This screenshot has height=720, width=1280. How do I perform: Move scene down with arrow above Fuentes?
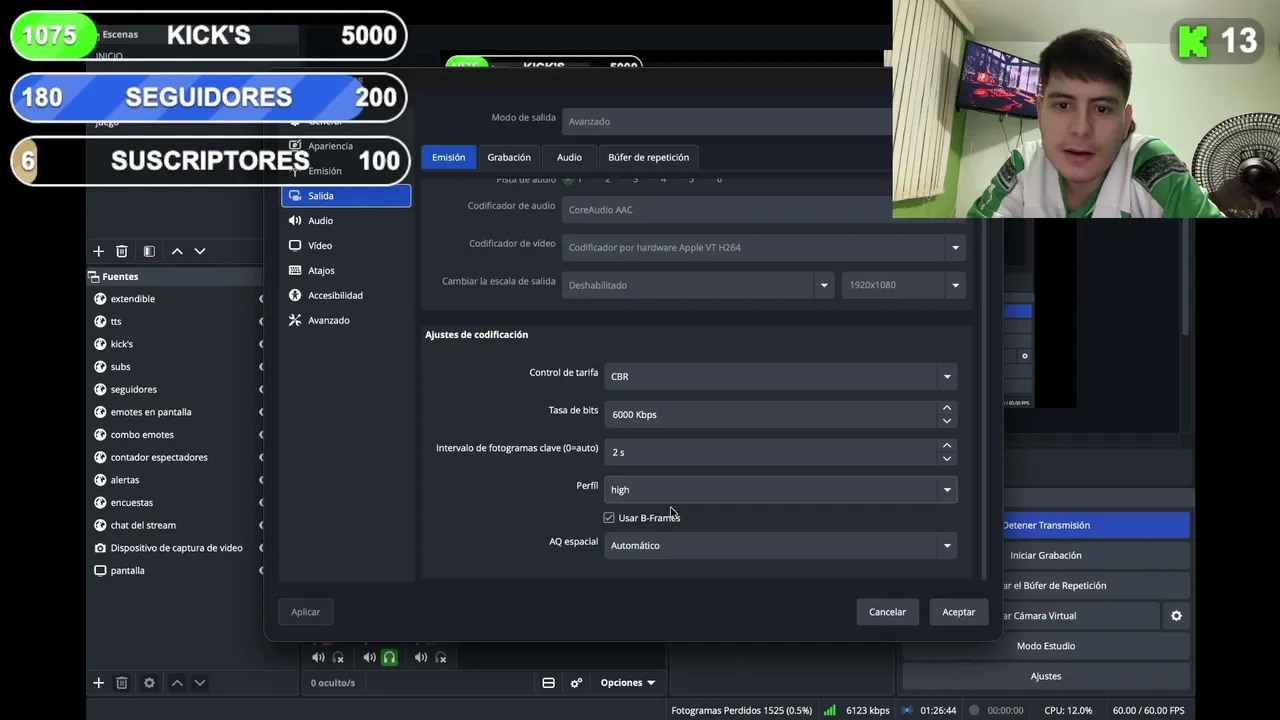(x=200, y=251)
